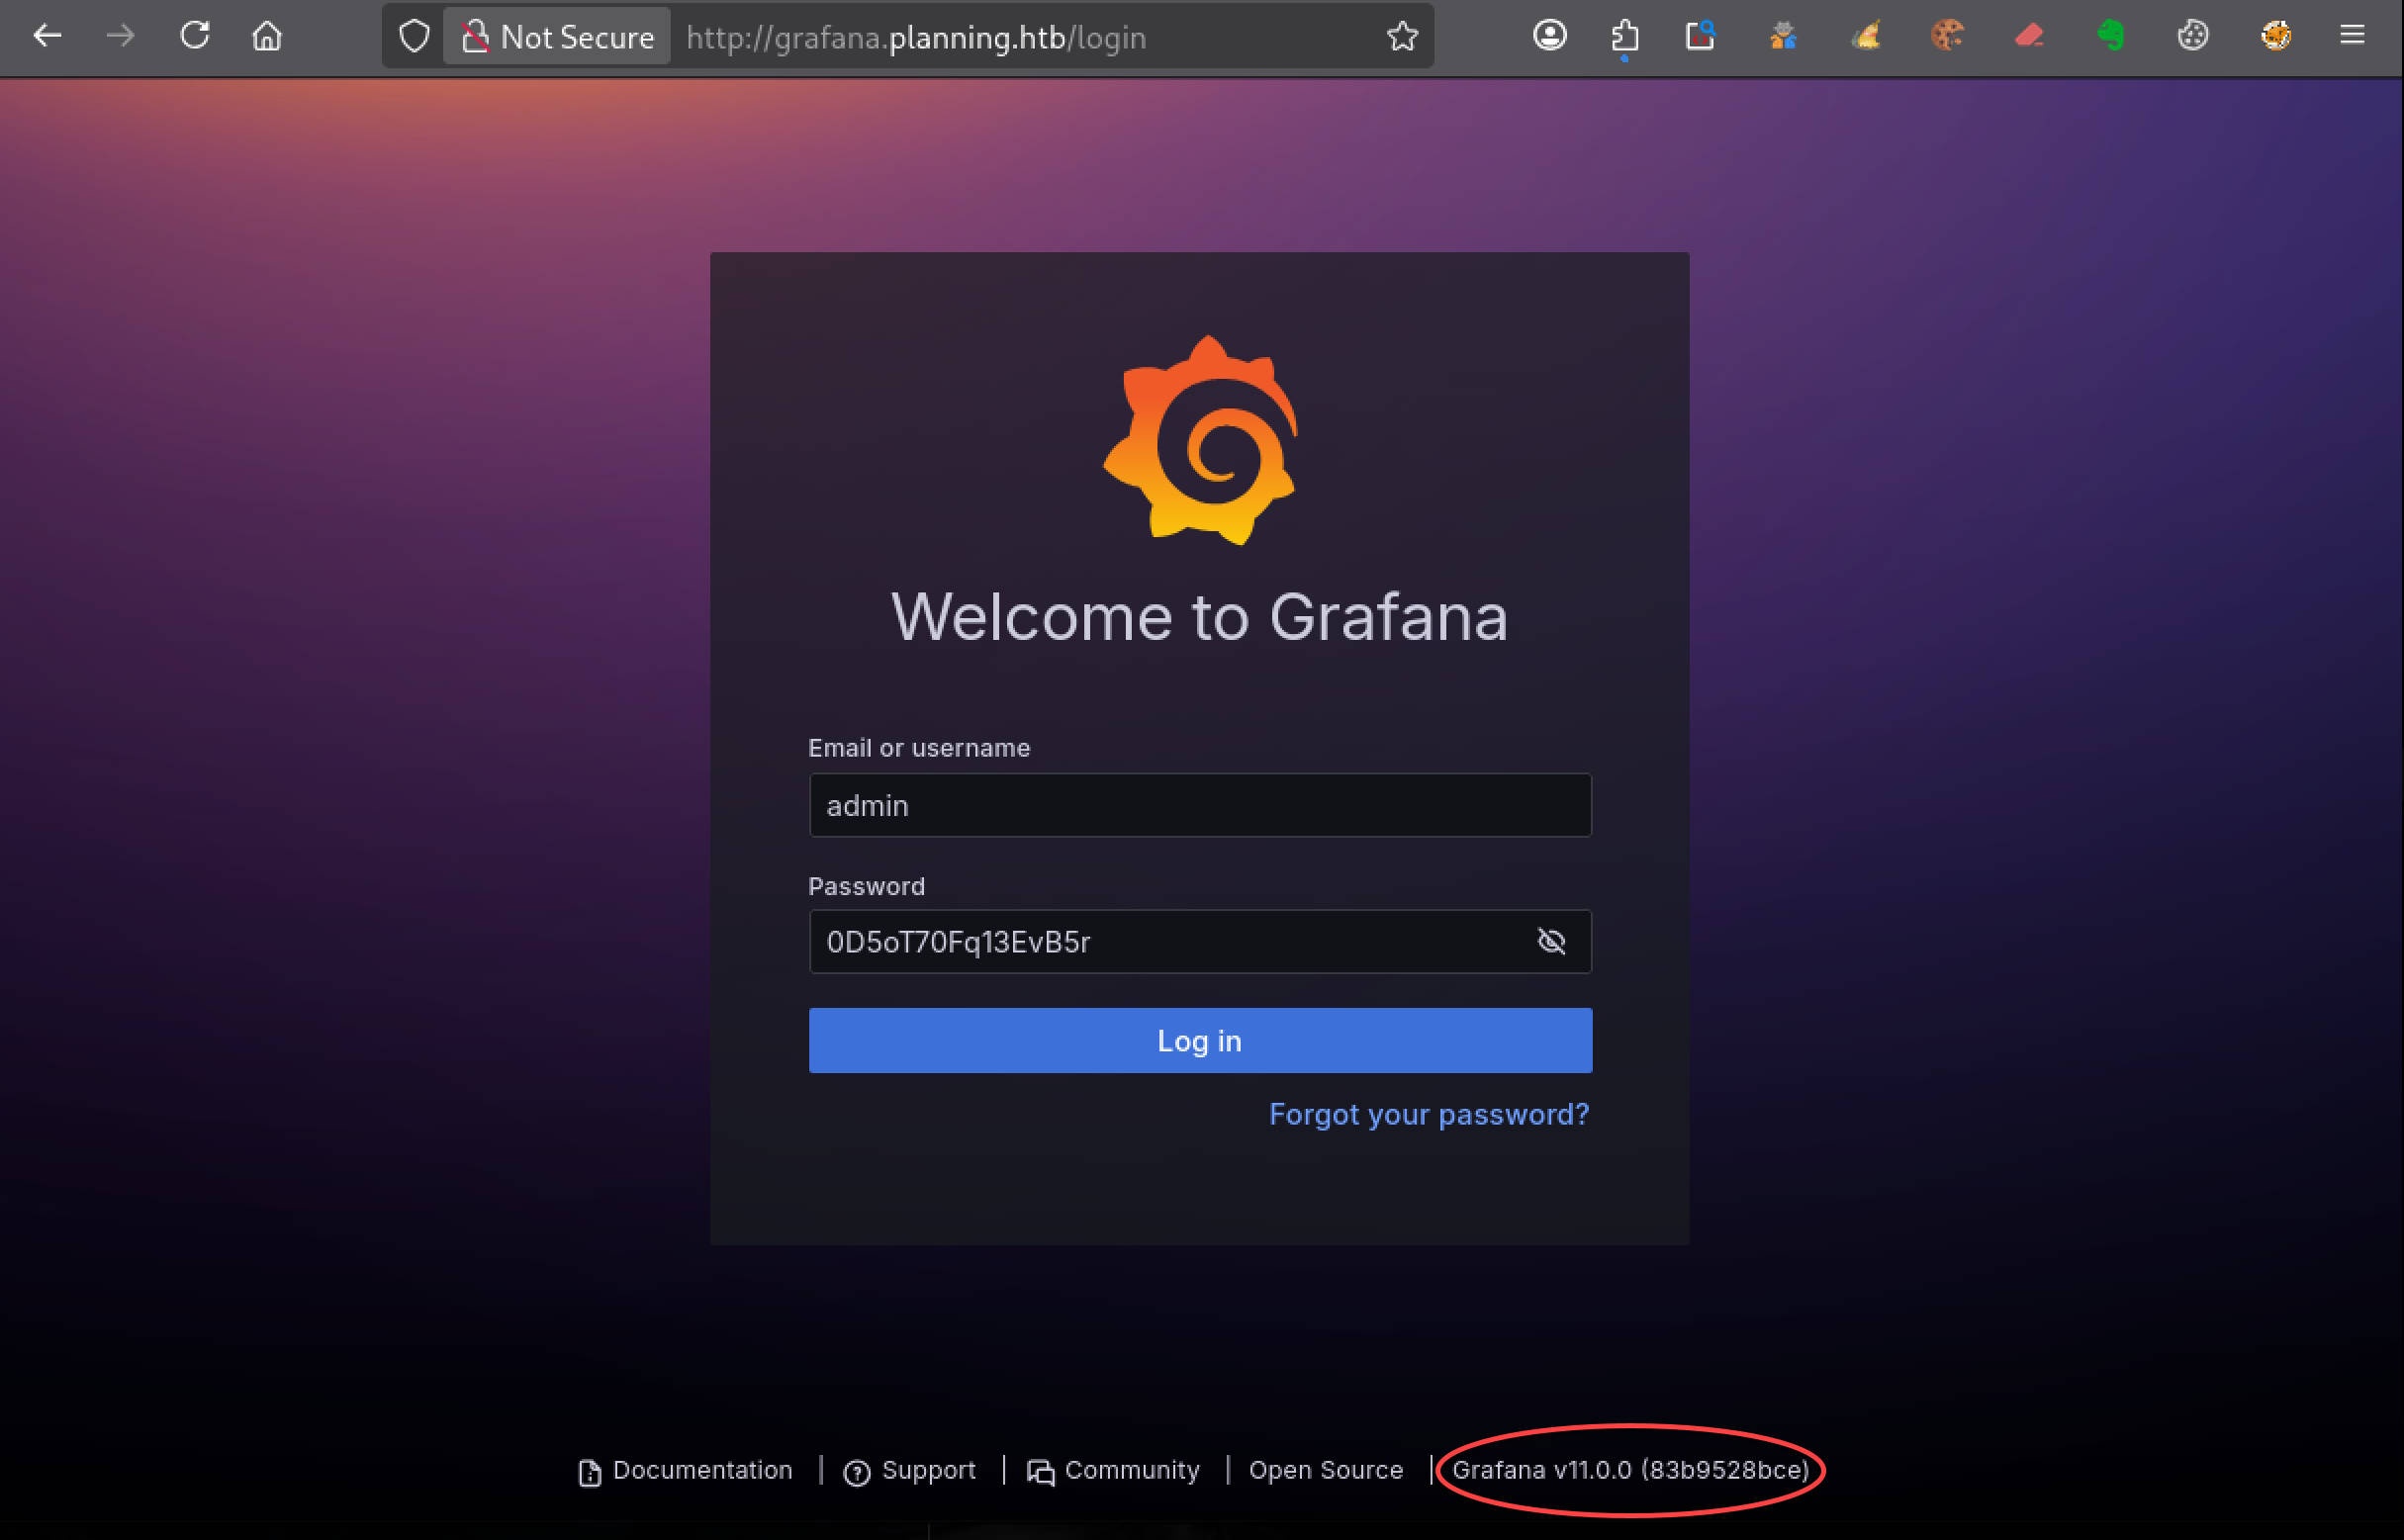Image resolution: width=2404 pixels, height=1540 pixels.
Task: Open the cookie editor extension icon
Action: 1947,36
